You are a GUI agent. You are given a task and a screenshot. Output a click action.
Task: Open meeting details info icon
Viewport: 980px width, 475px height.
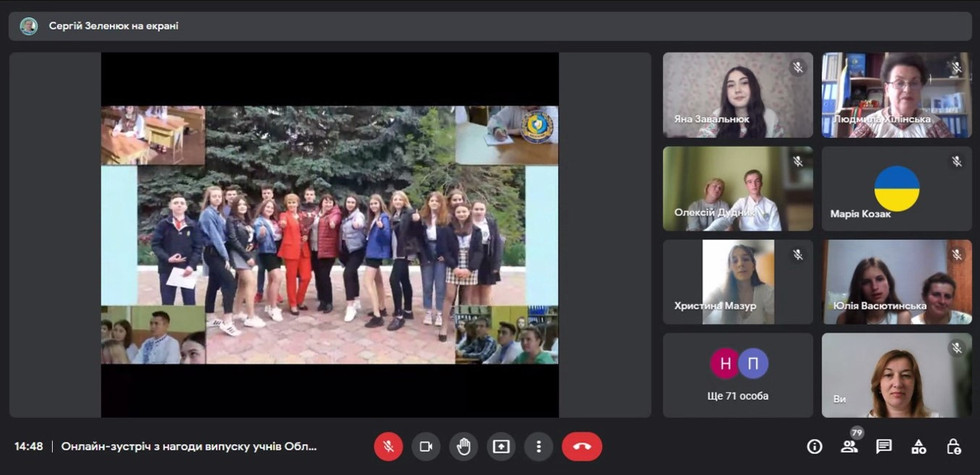click(814, 446)
